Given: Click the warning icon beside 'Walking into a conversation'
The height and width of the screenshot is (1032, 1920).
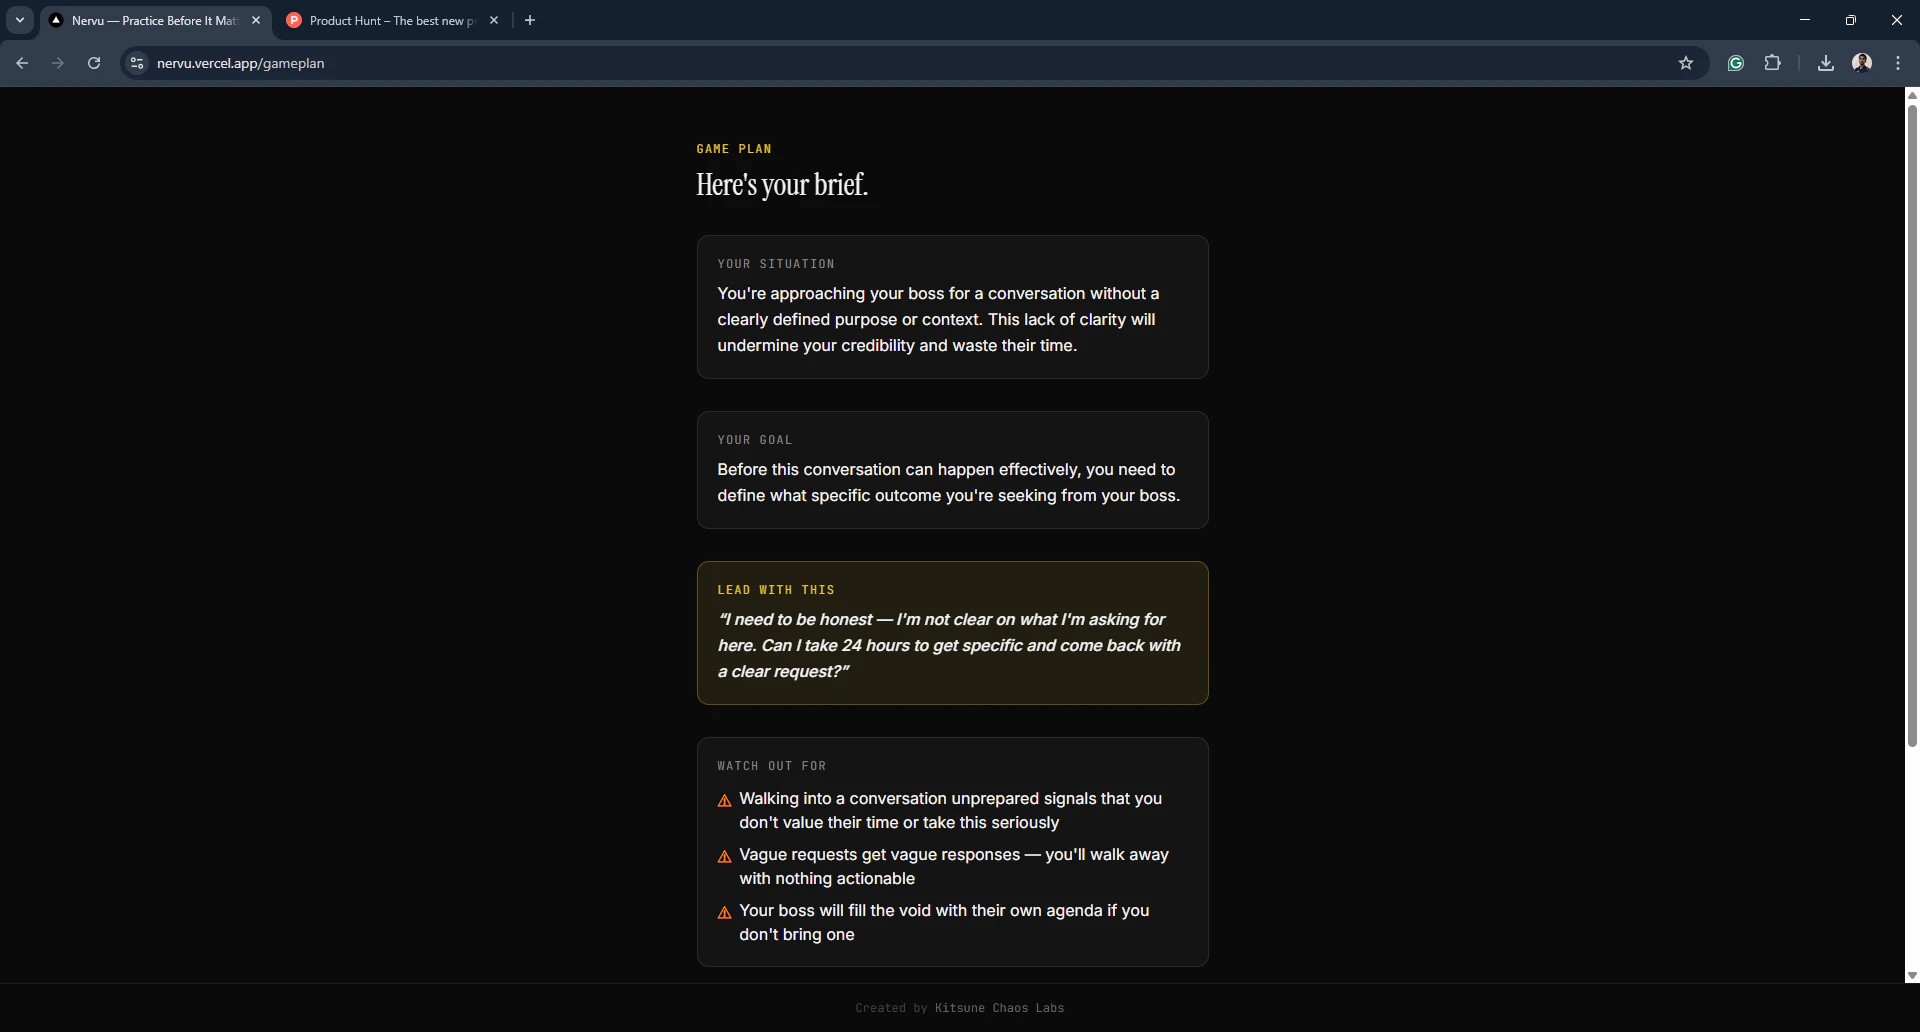Looking at the screenshot, I should click(x=725, y=801).
